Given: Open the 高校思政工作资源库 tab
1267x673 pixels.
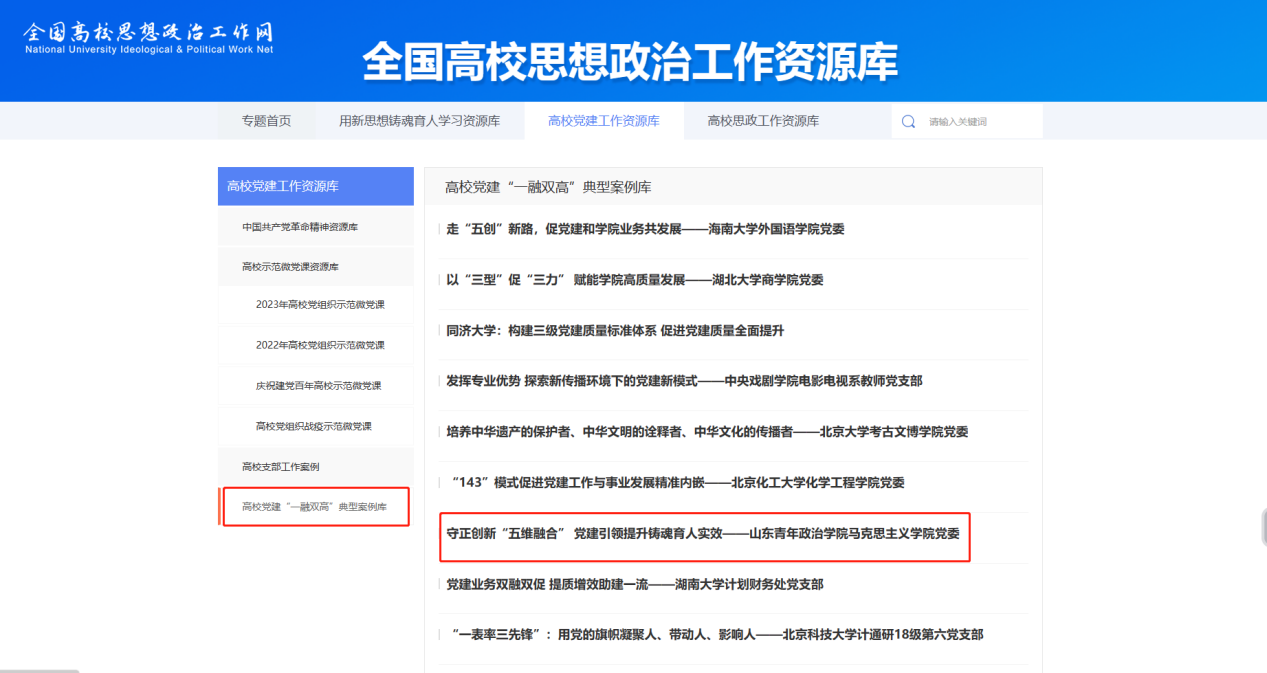Looking at the screenshot, I should click(763, 121).
